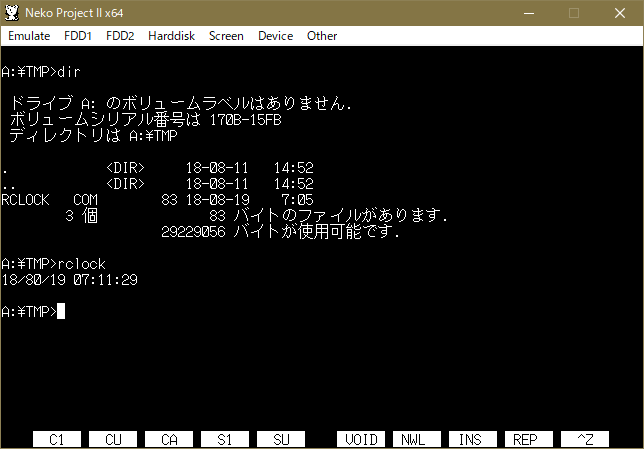Click the serial number 170B-15FB

click(x=246, y=120)
